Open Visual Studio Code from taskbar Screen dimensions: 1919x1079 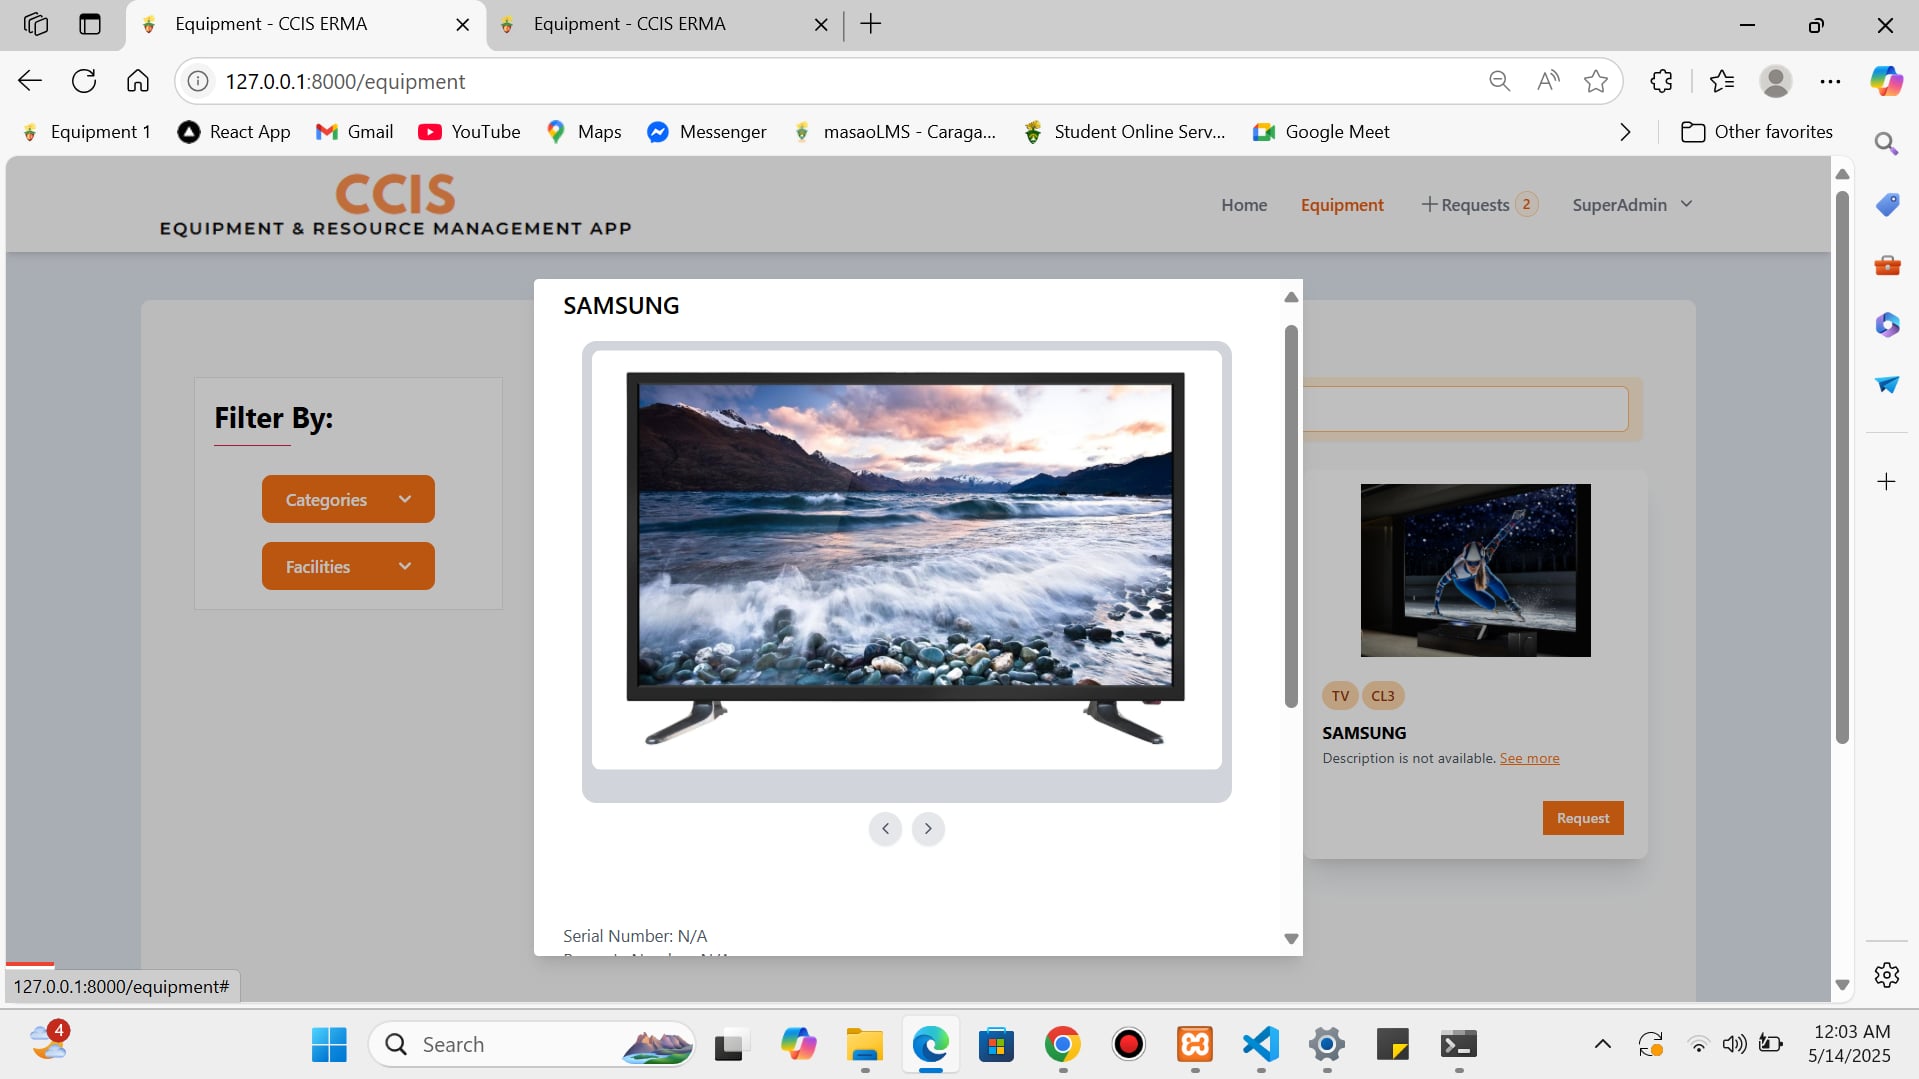[x=1261, y=1045]
